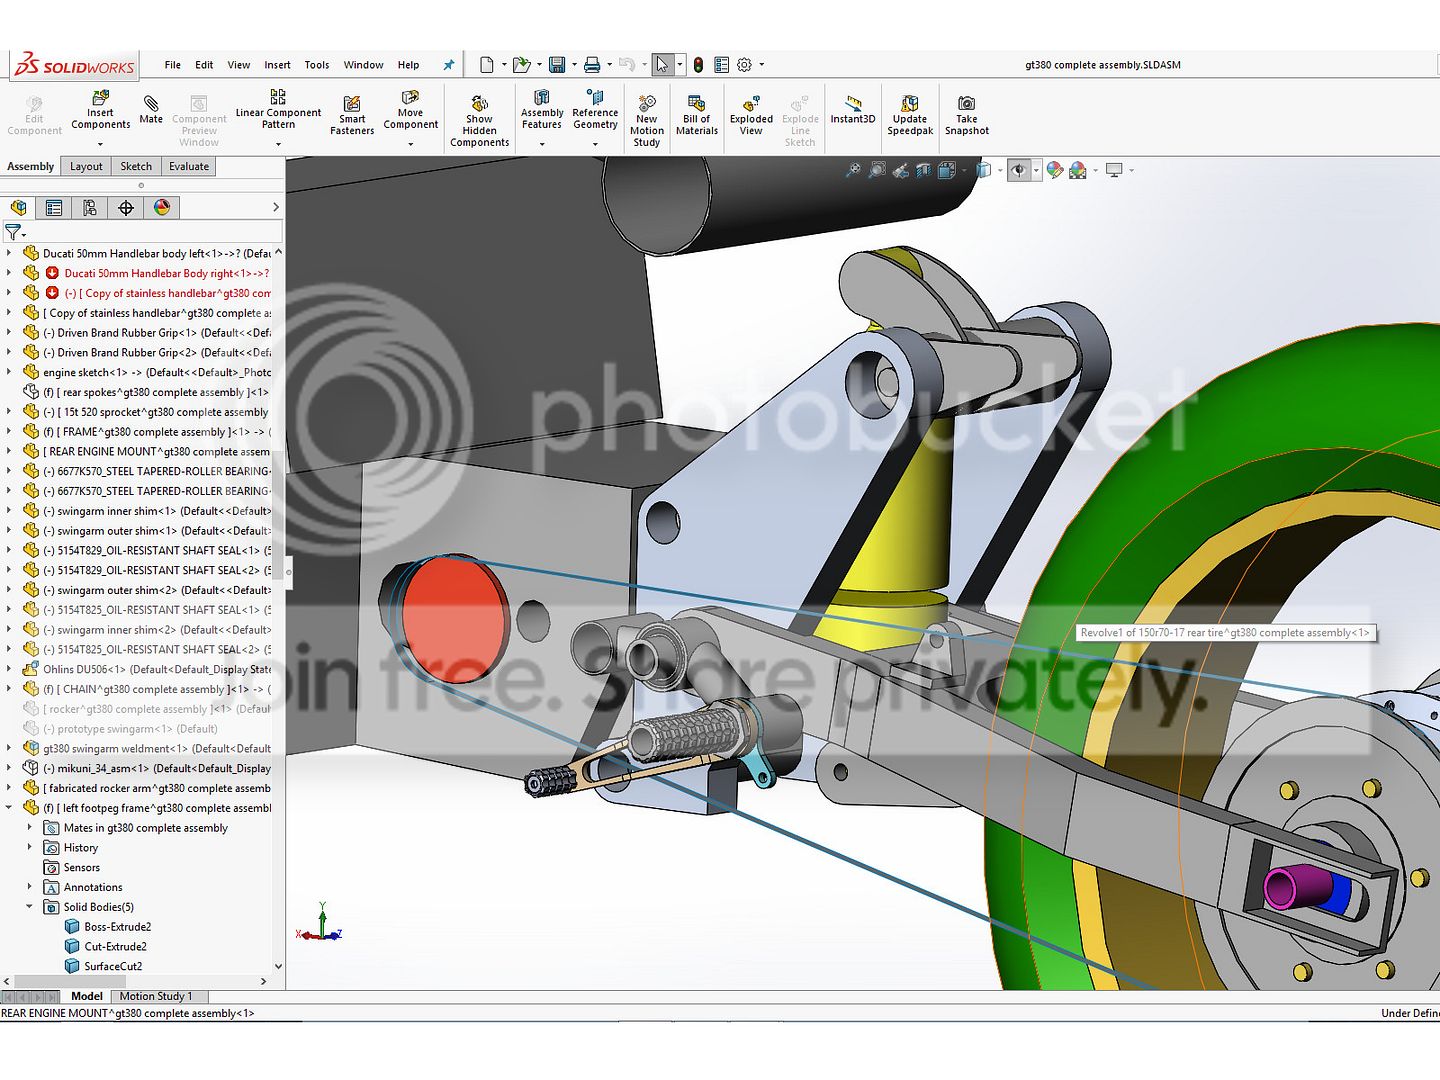Expand the Annotations tree node

[x=29, y=887]
